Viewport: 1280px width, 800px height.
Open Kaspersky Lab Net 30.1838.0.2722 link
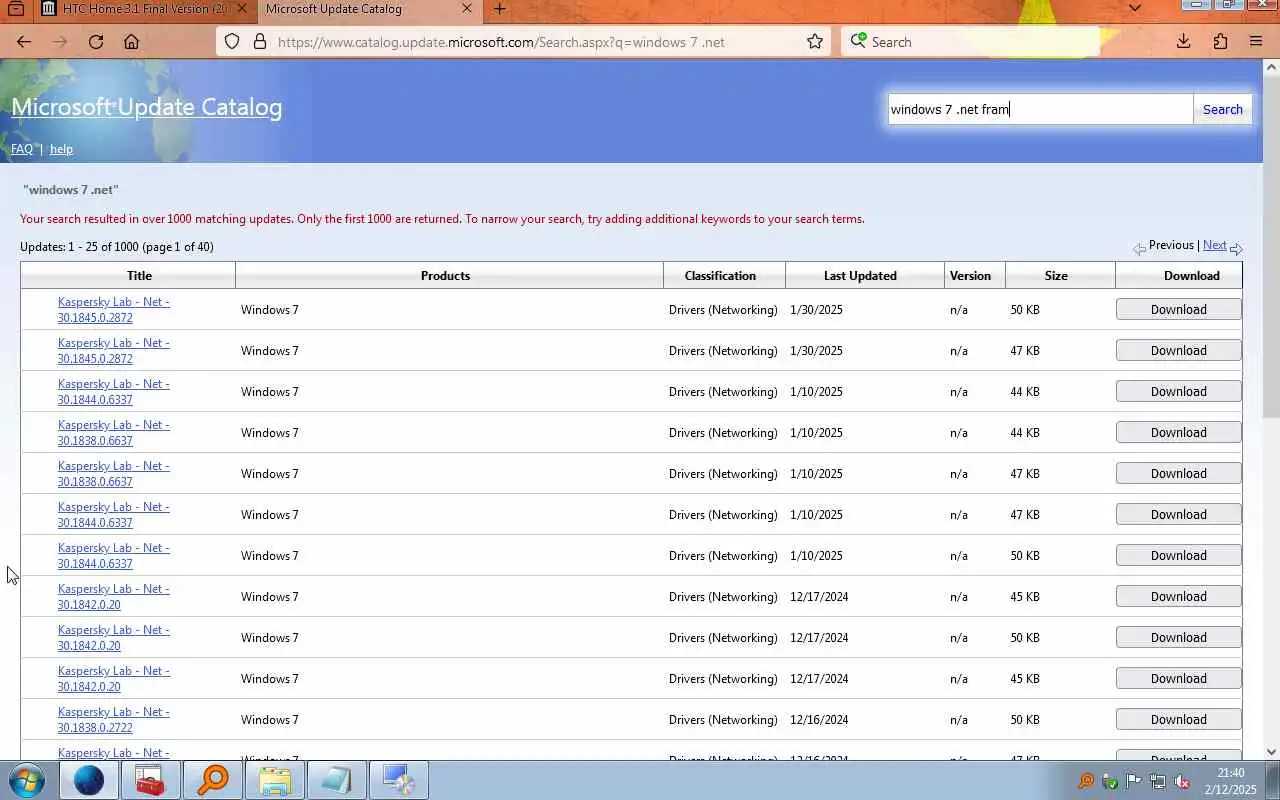click(x=113, y=719)
